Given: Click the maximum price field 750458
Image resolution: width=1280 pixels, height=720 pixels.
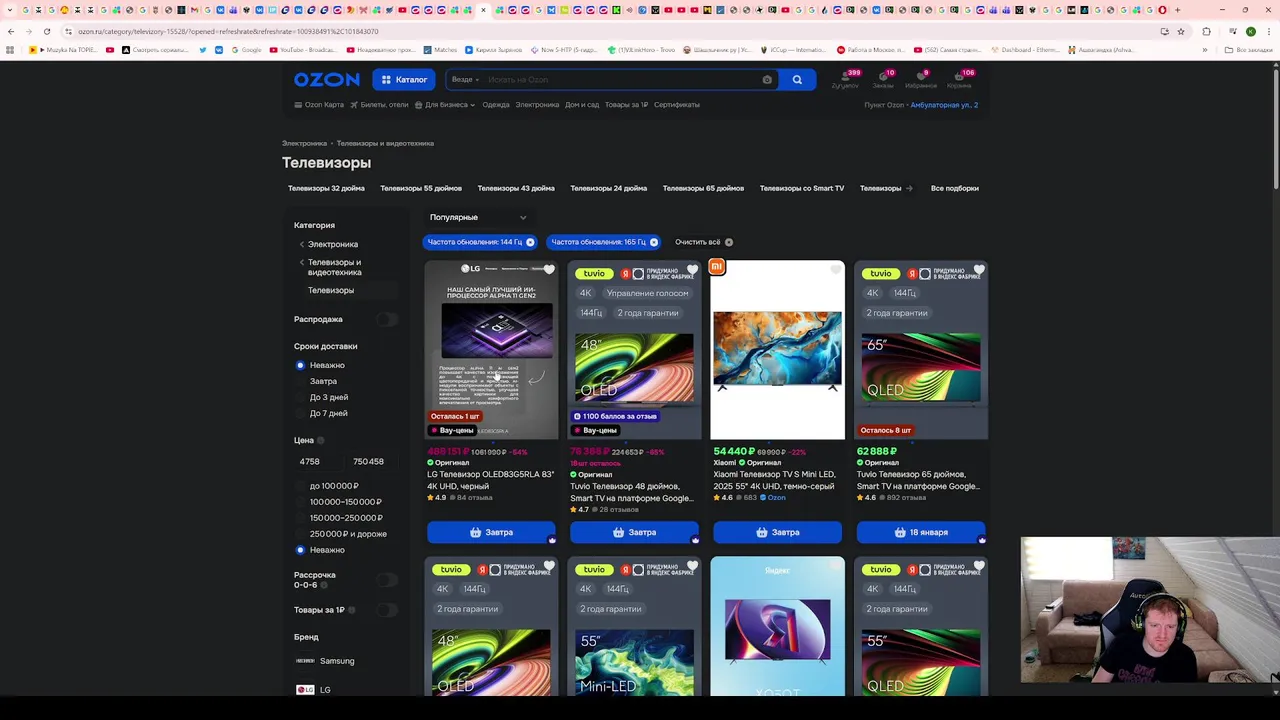Looking at the screenshot, I should click(370, 462).
